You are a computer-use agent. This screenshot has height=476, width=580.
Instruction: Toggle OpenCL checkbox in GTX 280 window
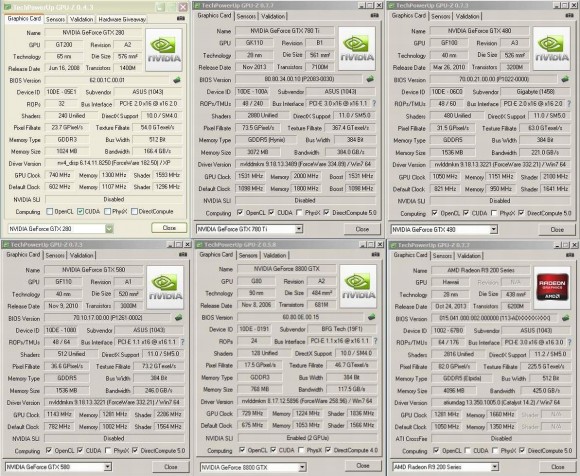click(50, 212)
